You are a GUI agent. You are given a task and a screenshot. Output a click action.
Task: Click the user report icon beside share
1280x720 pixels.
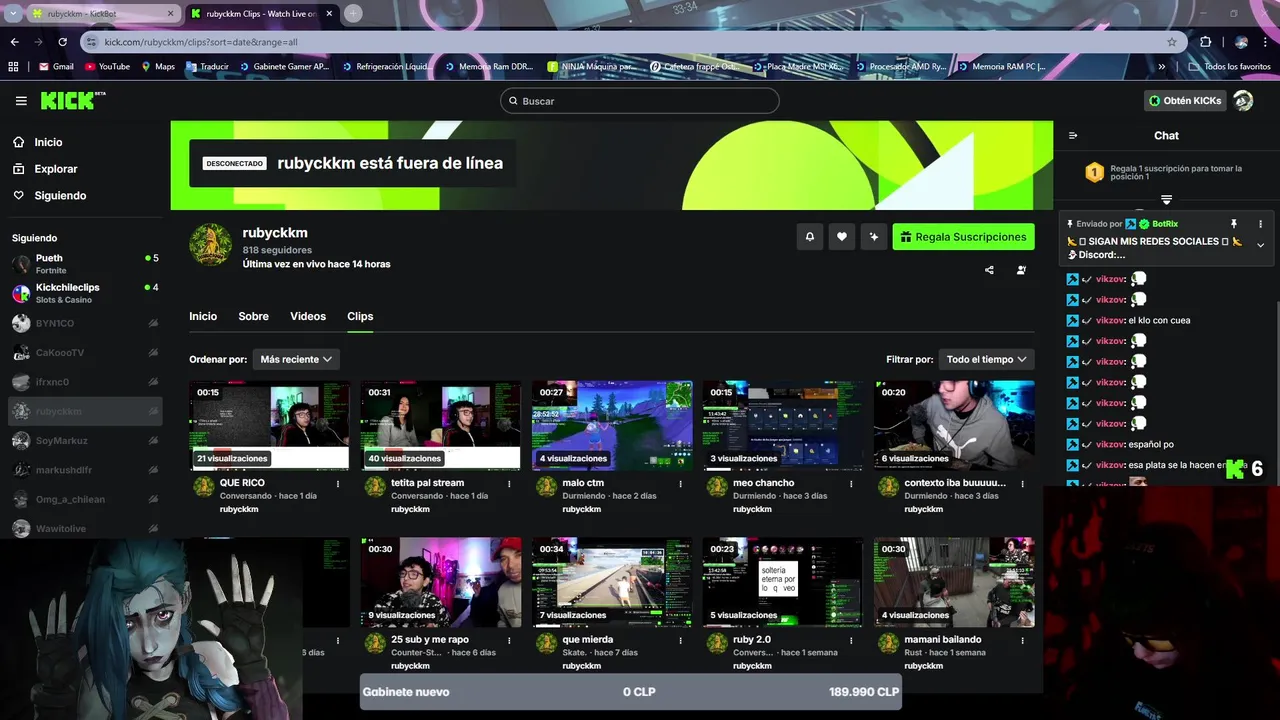(1021, 270)
